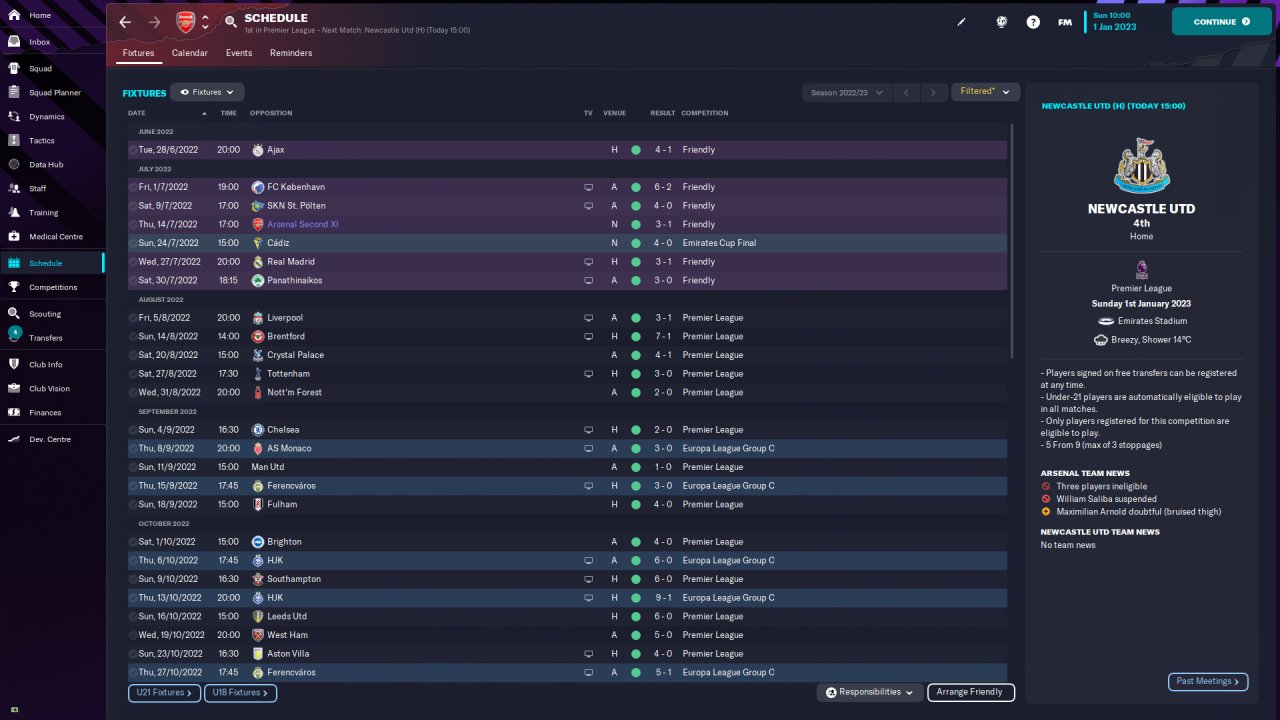Open the Club Info shield icon
The image size is (1280, 720).
click(14, 365)
